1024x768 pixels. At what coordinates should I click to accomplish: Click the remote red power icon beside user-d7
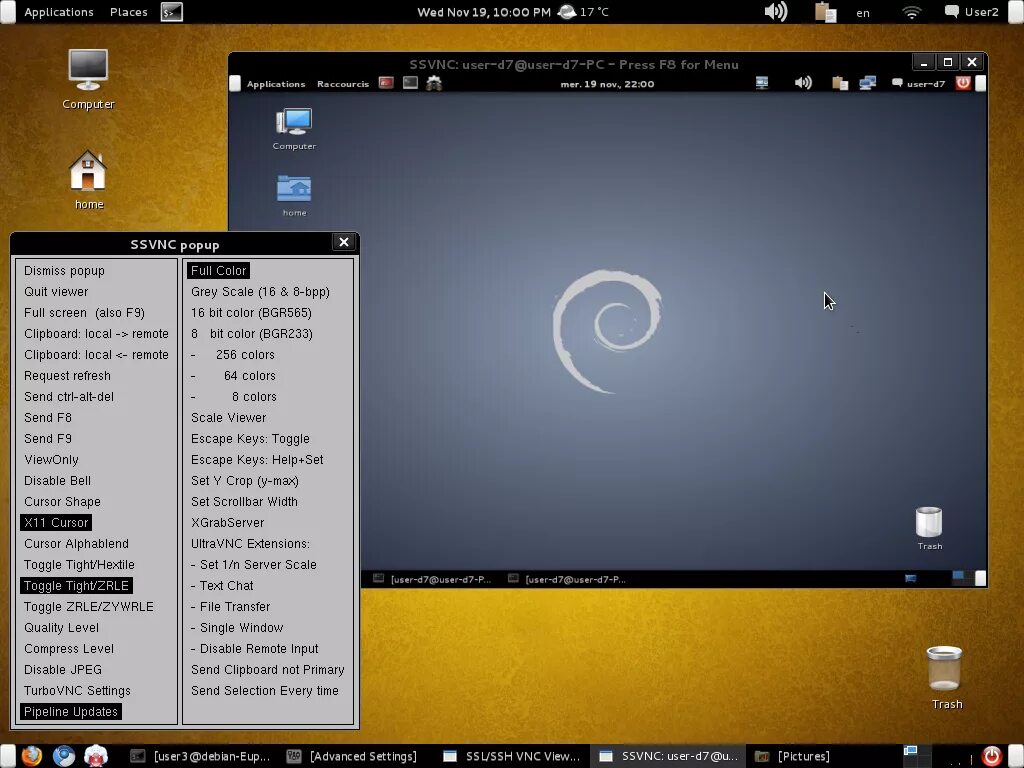pos(963,83)
